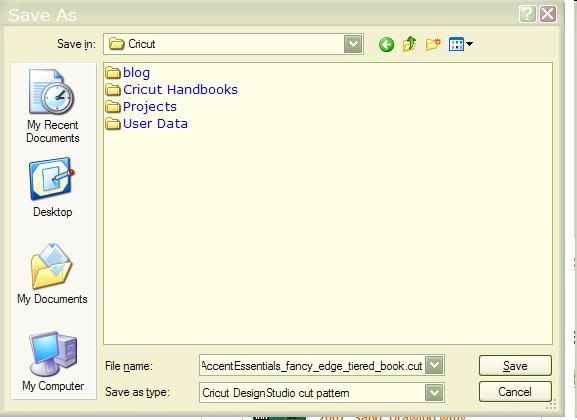Expand the File name dropdown arrow
577x420 pixels.
pyautogui.click(x=434, y=366)
